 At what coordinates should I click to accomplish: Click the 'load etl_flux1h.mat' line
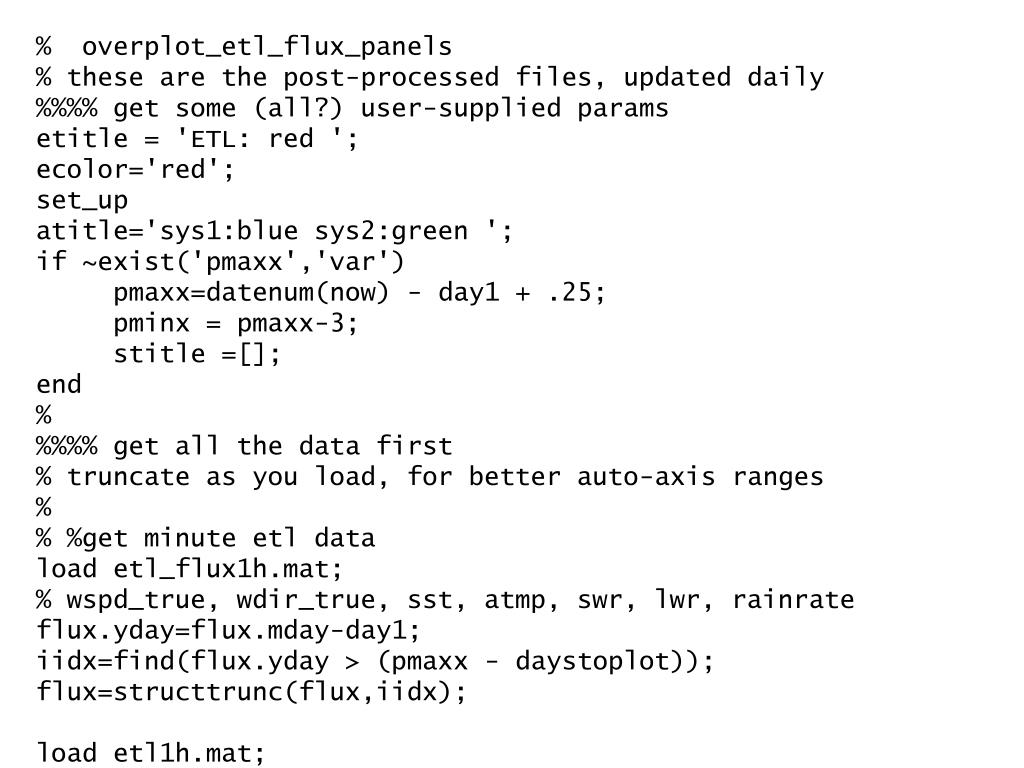(190, 569)
